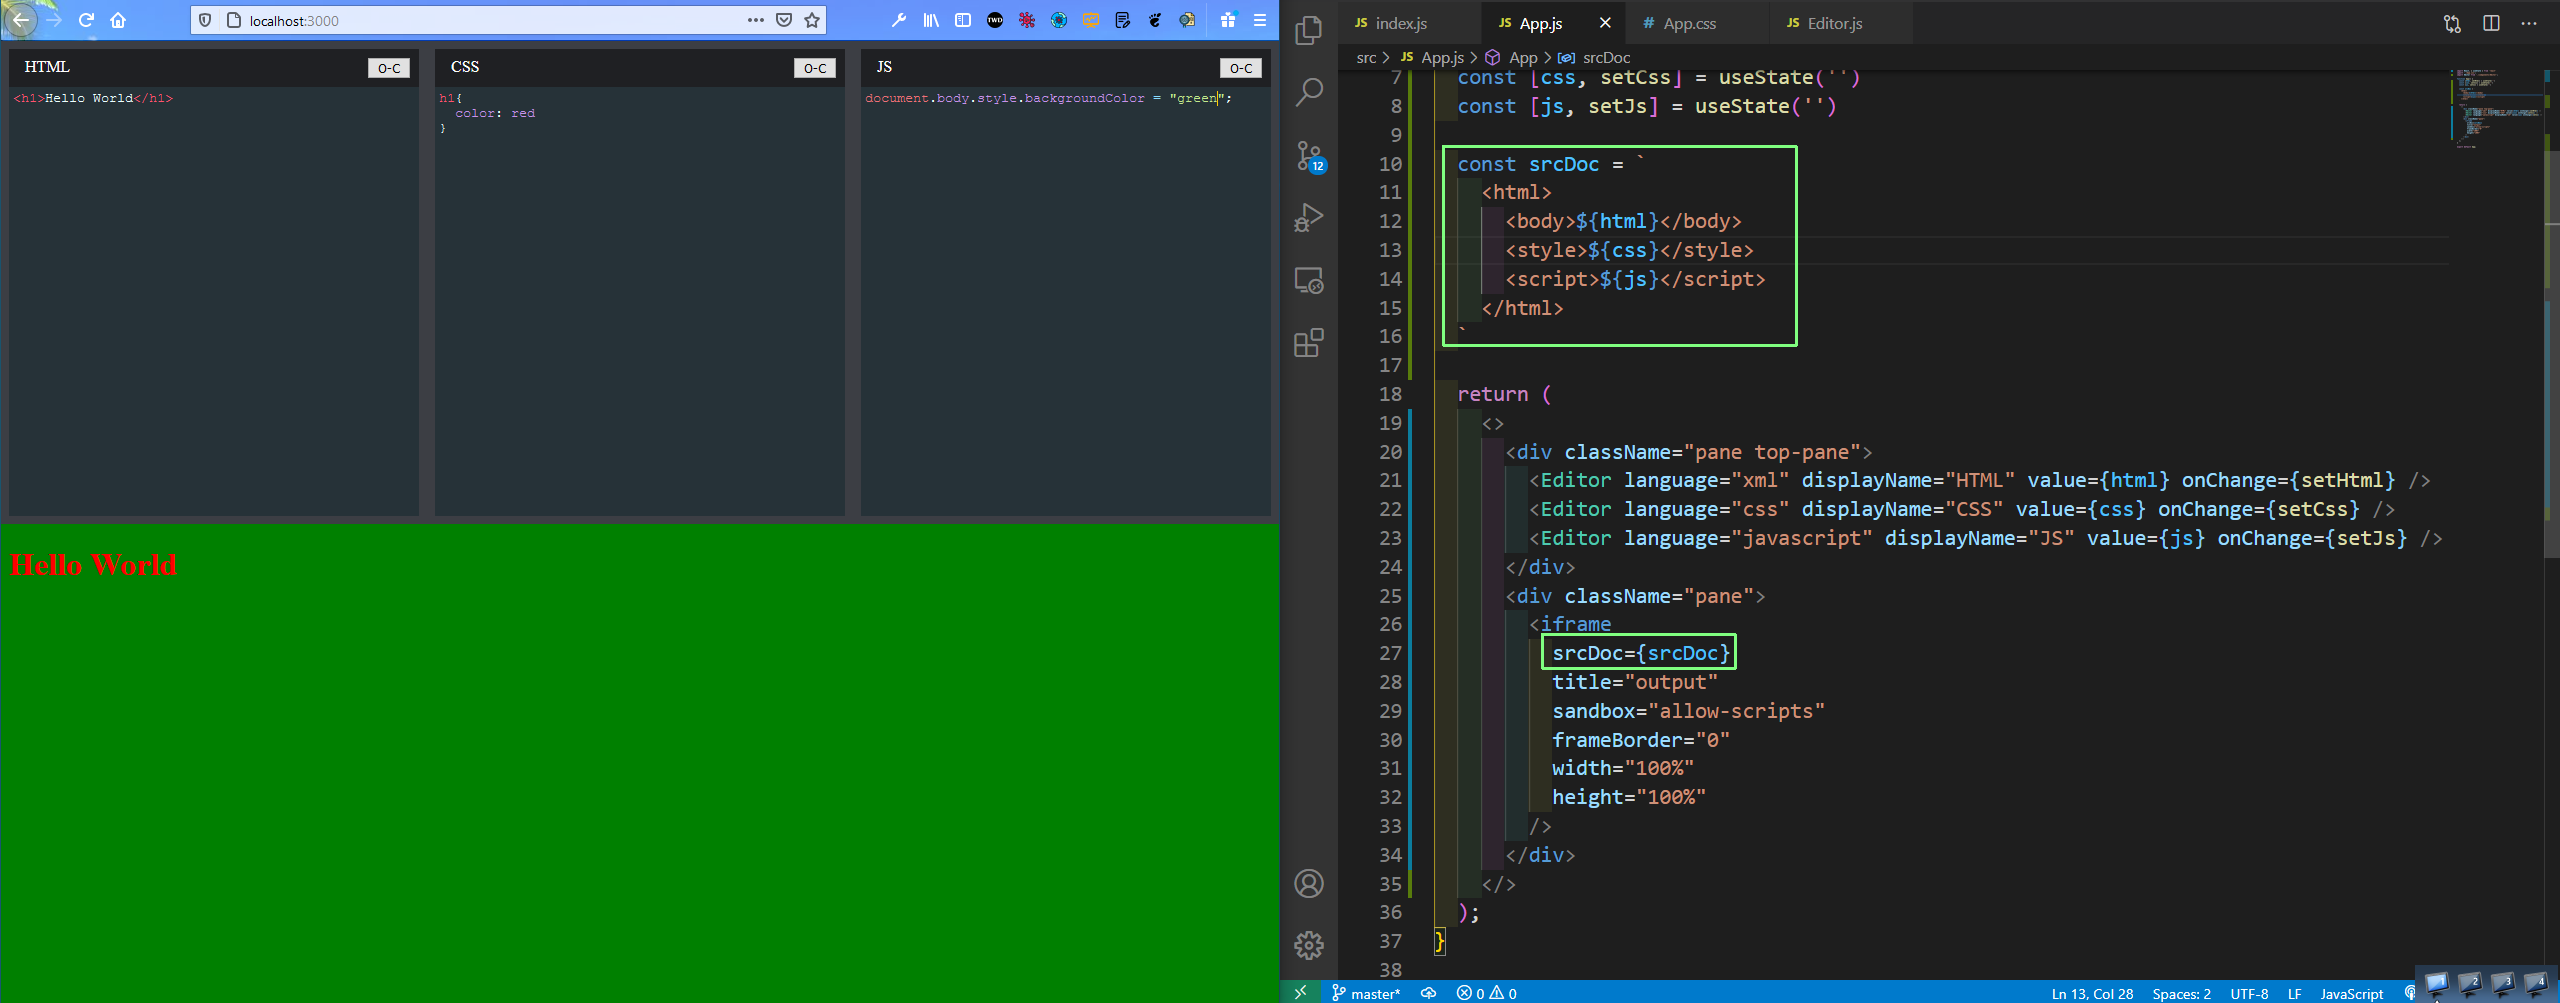Screen dimensions: 2560x1003
Task: Click the code minimap overview
Action: click(2496, 108)
